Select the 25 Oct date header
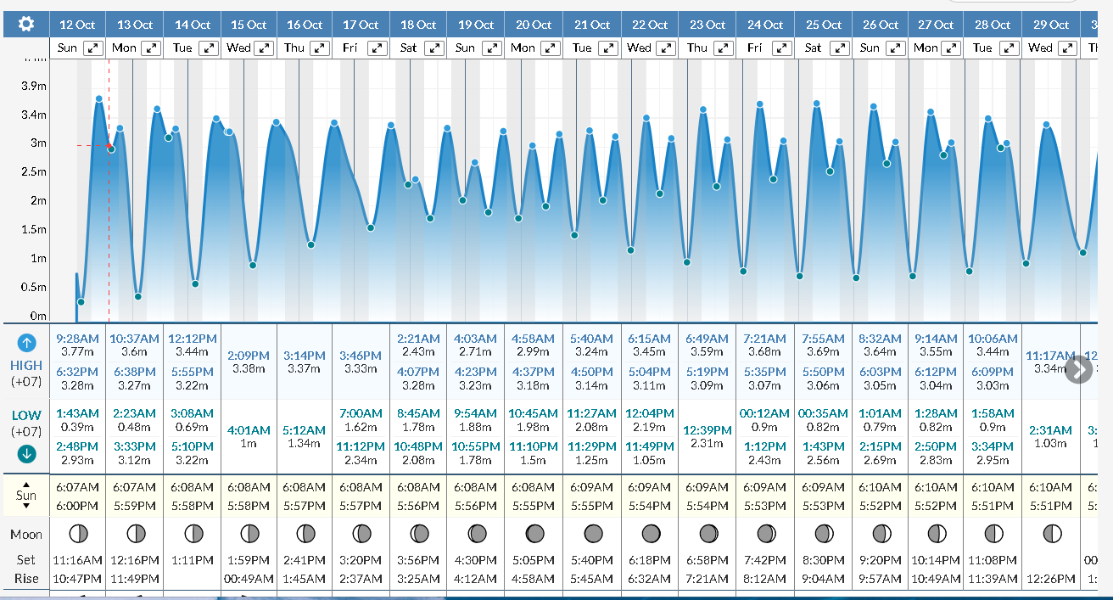 [x=824, y=24]
